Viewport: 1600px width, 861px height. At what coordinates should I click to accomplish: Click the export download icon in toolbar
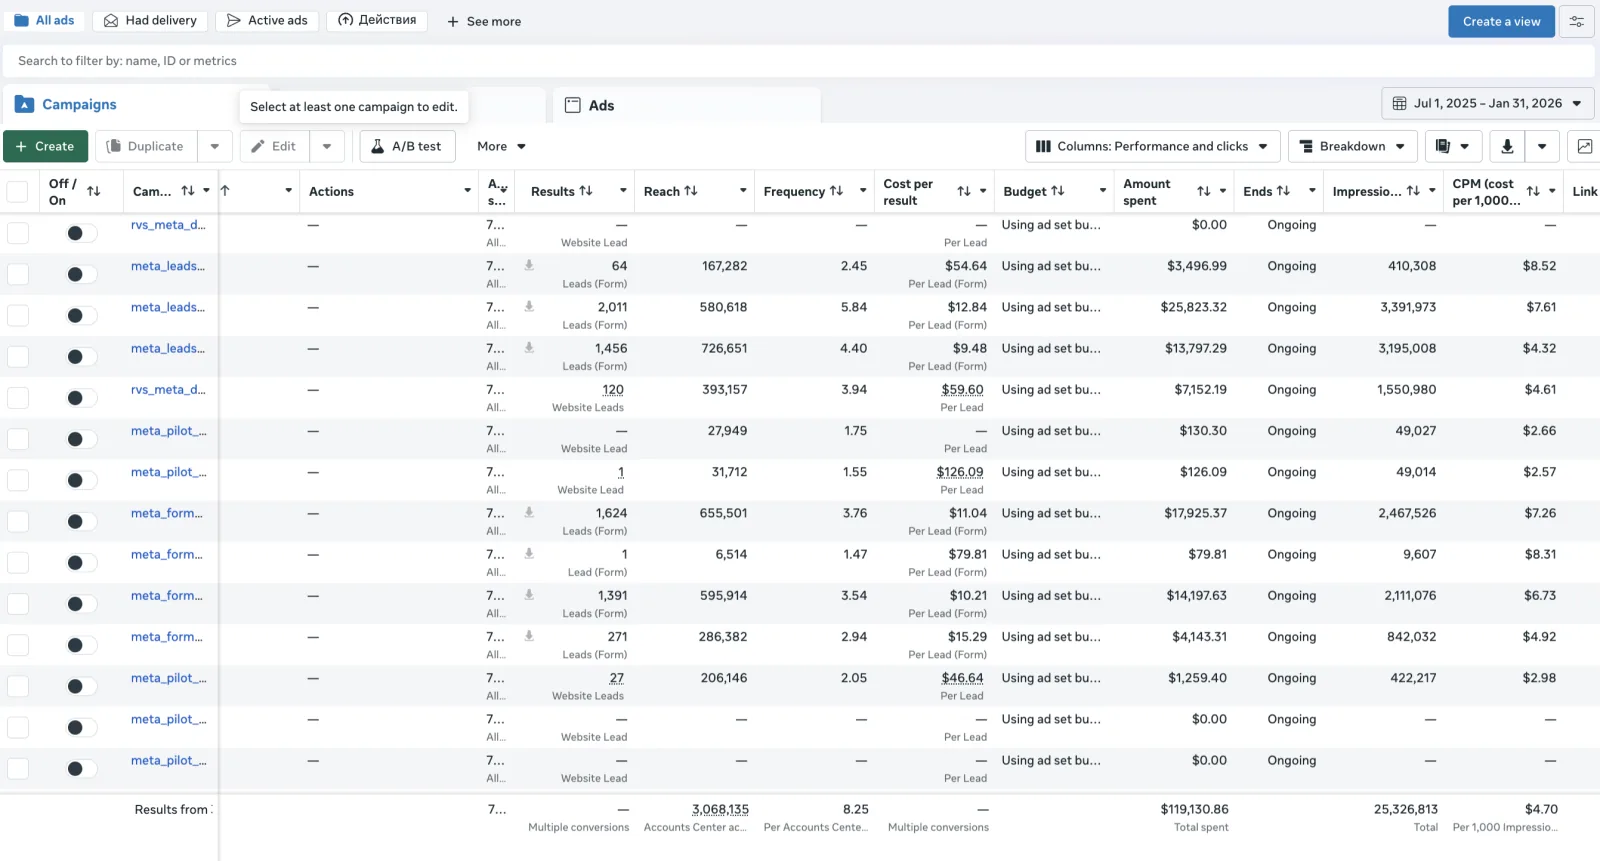(x=1507, y=146)
